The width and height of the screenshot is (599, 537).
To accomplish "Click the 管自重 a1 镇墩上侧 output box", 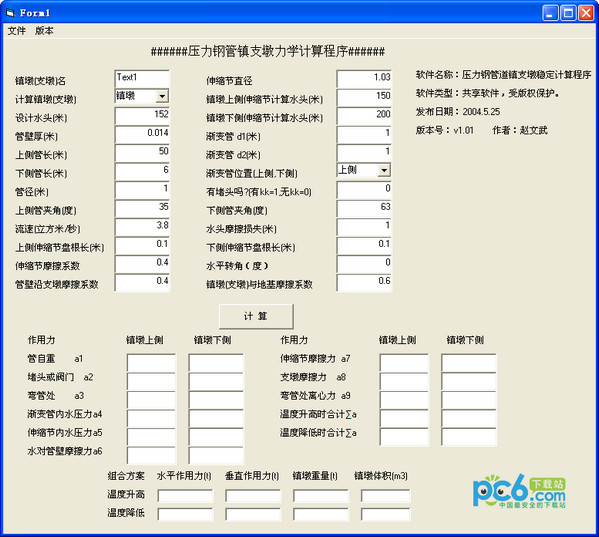I will click(x=151, y=362).
